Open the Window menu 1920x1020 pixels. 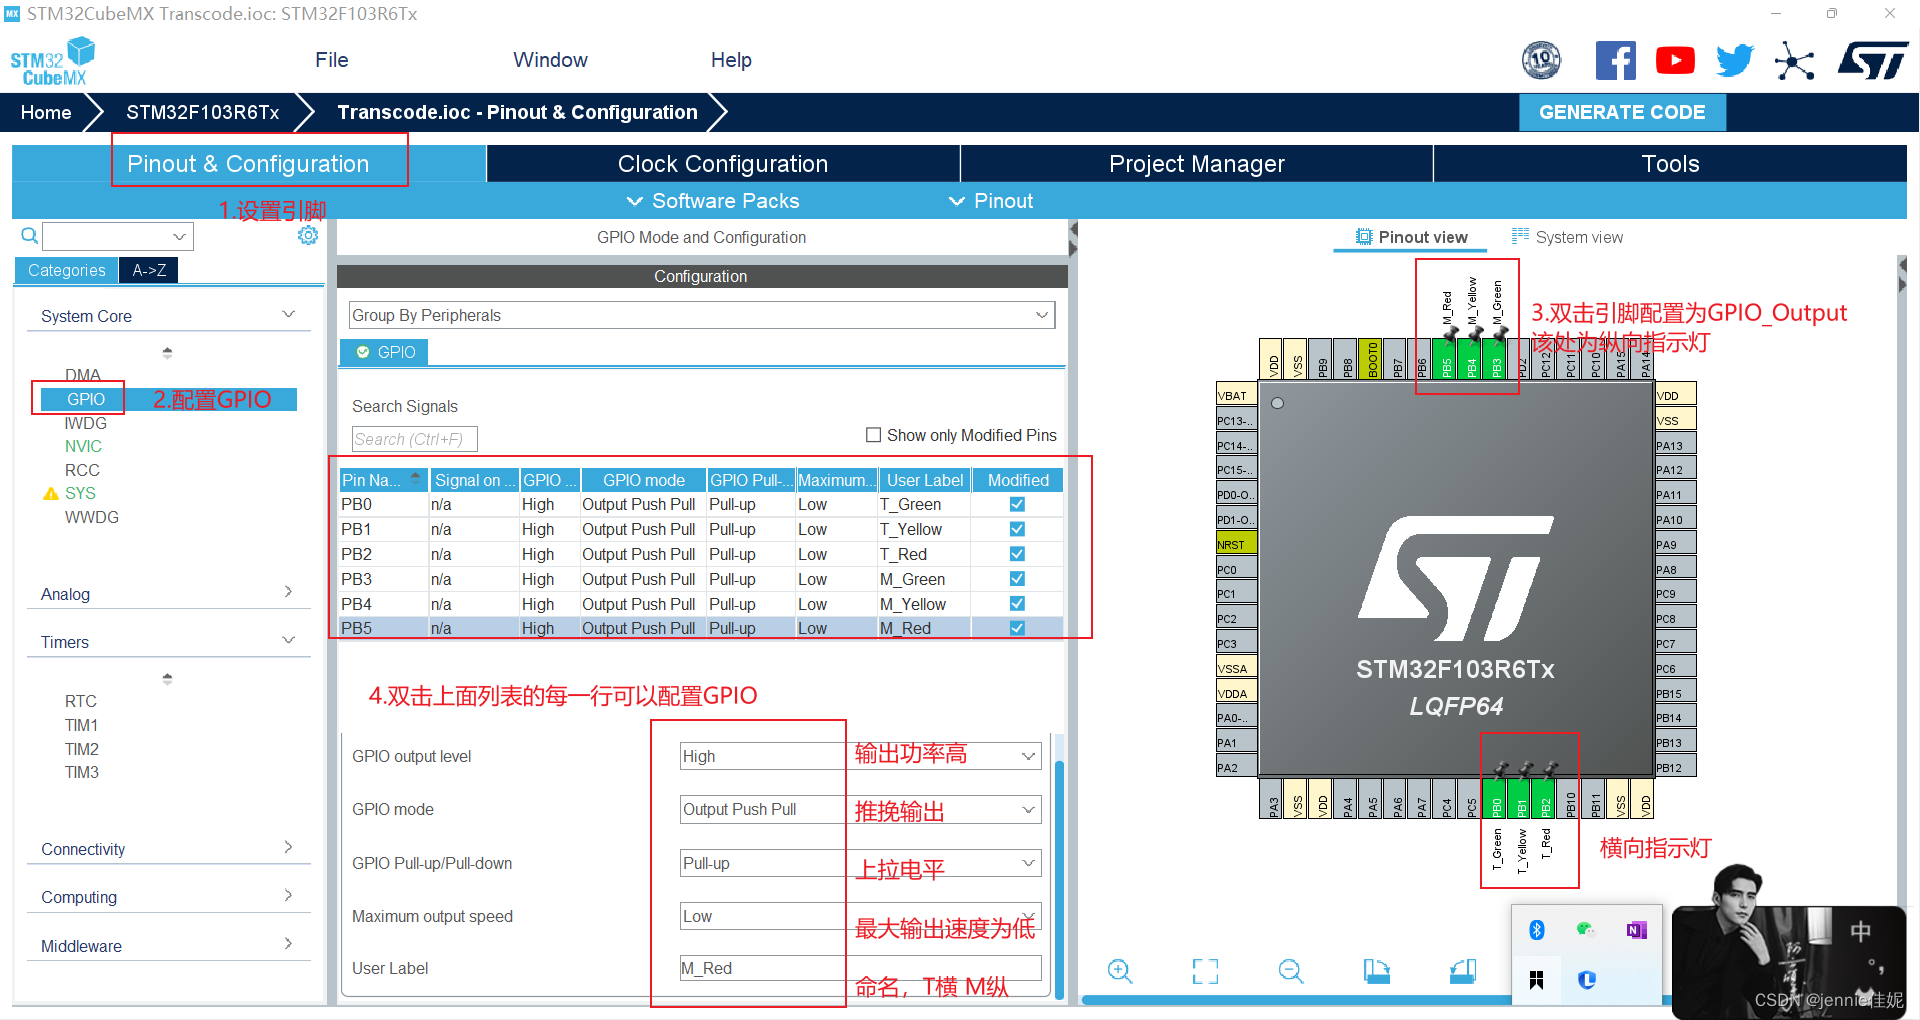coord(550,60)
